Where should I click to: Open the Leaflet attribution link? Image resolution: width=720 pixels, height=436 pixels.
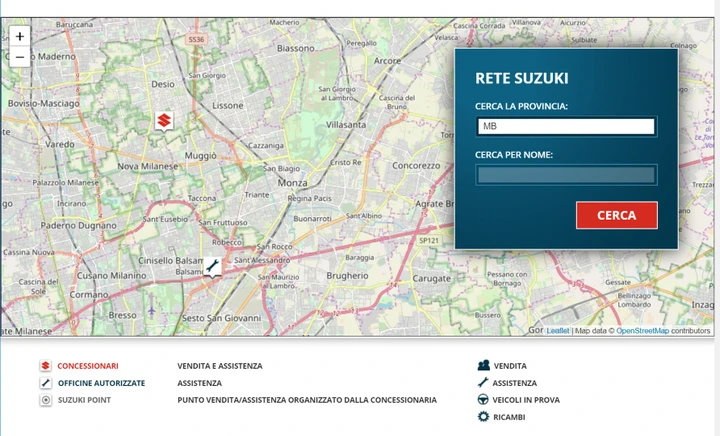click(557, 331)
